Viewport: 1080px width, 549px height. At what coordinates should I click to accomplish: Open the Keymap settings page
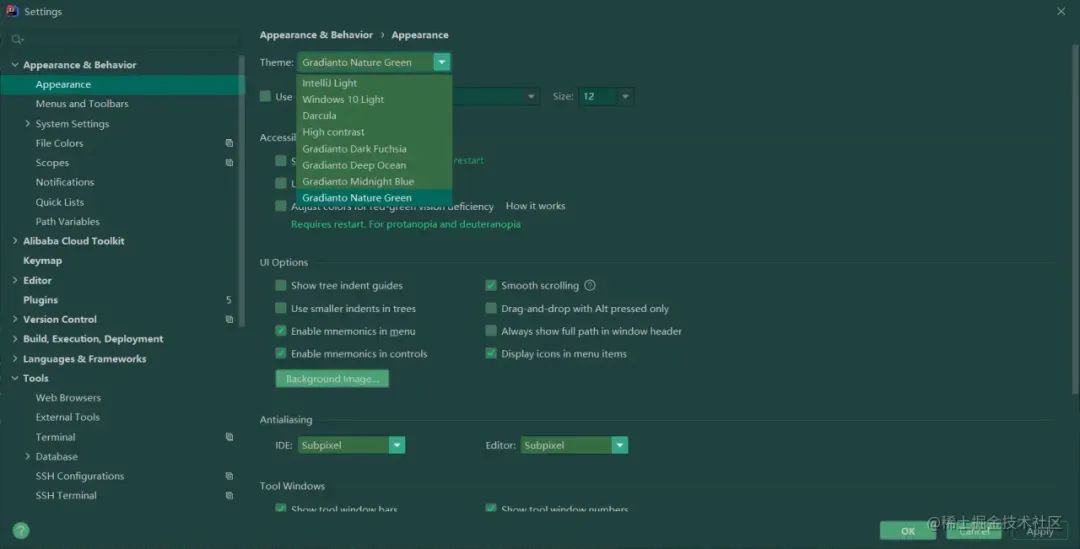point(43,260)
